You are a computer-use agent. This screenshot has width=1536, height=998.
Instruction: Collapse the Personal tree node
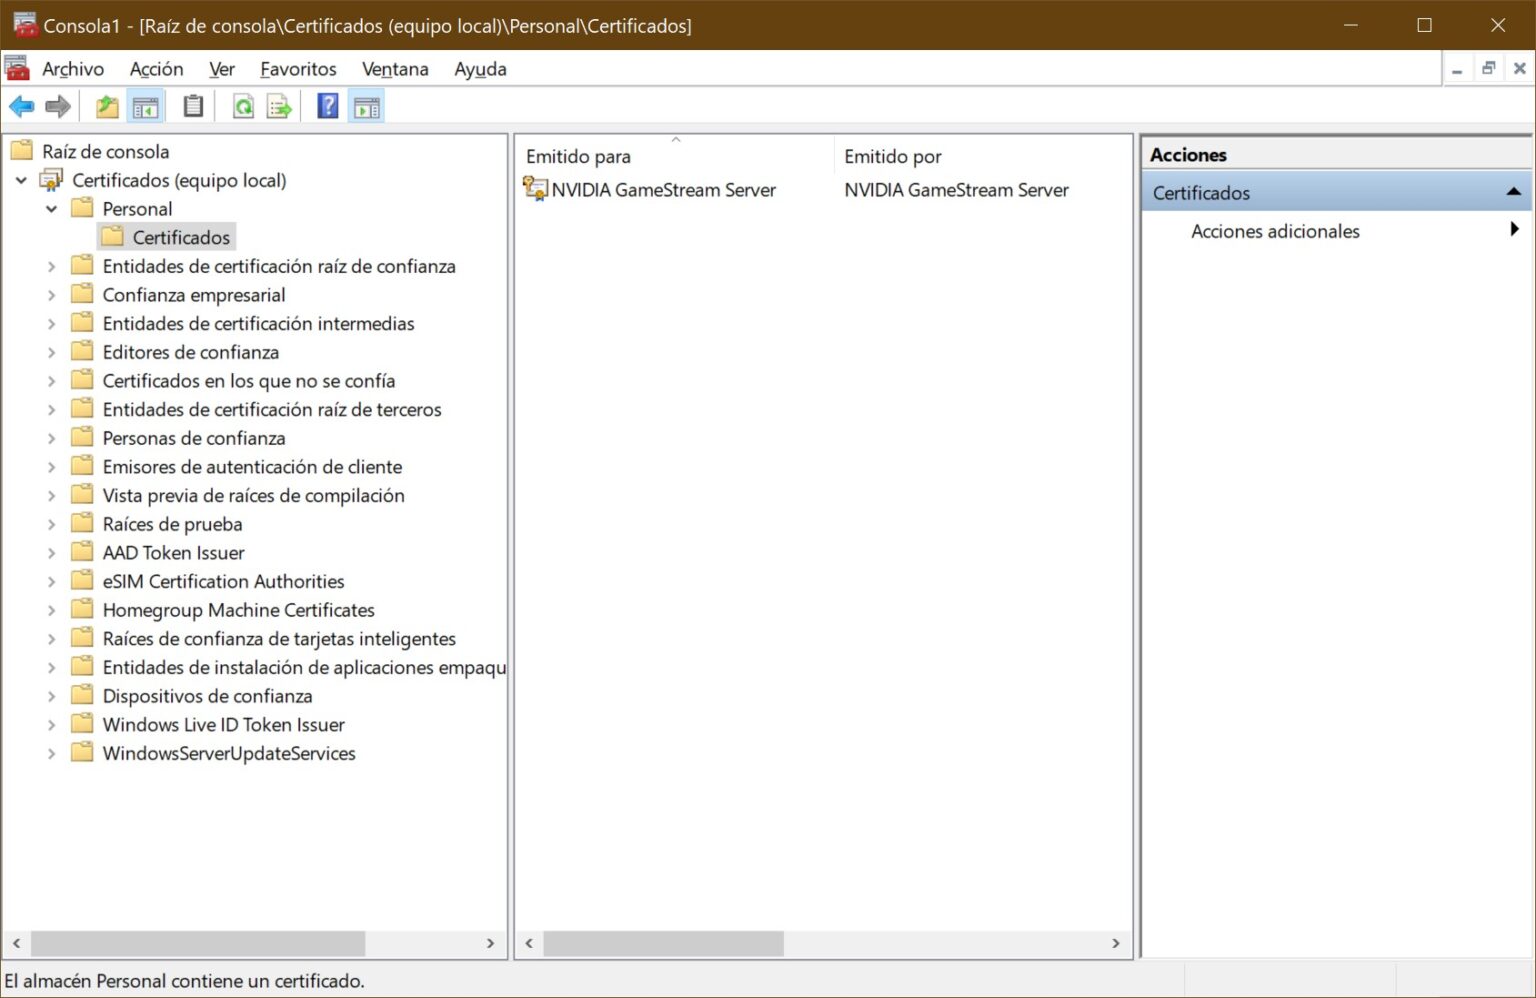tap(51, 209)
